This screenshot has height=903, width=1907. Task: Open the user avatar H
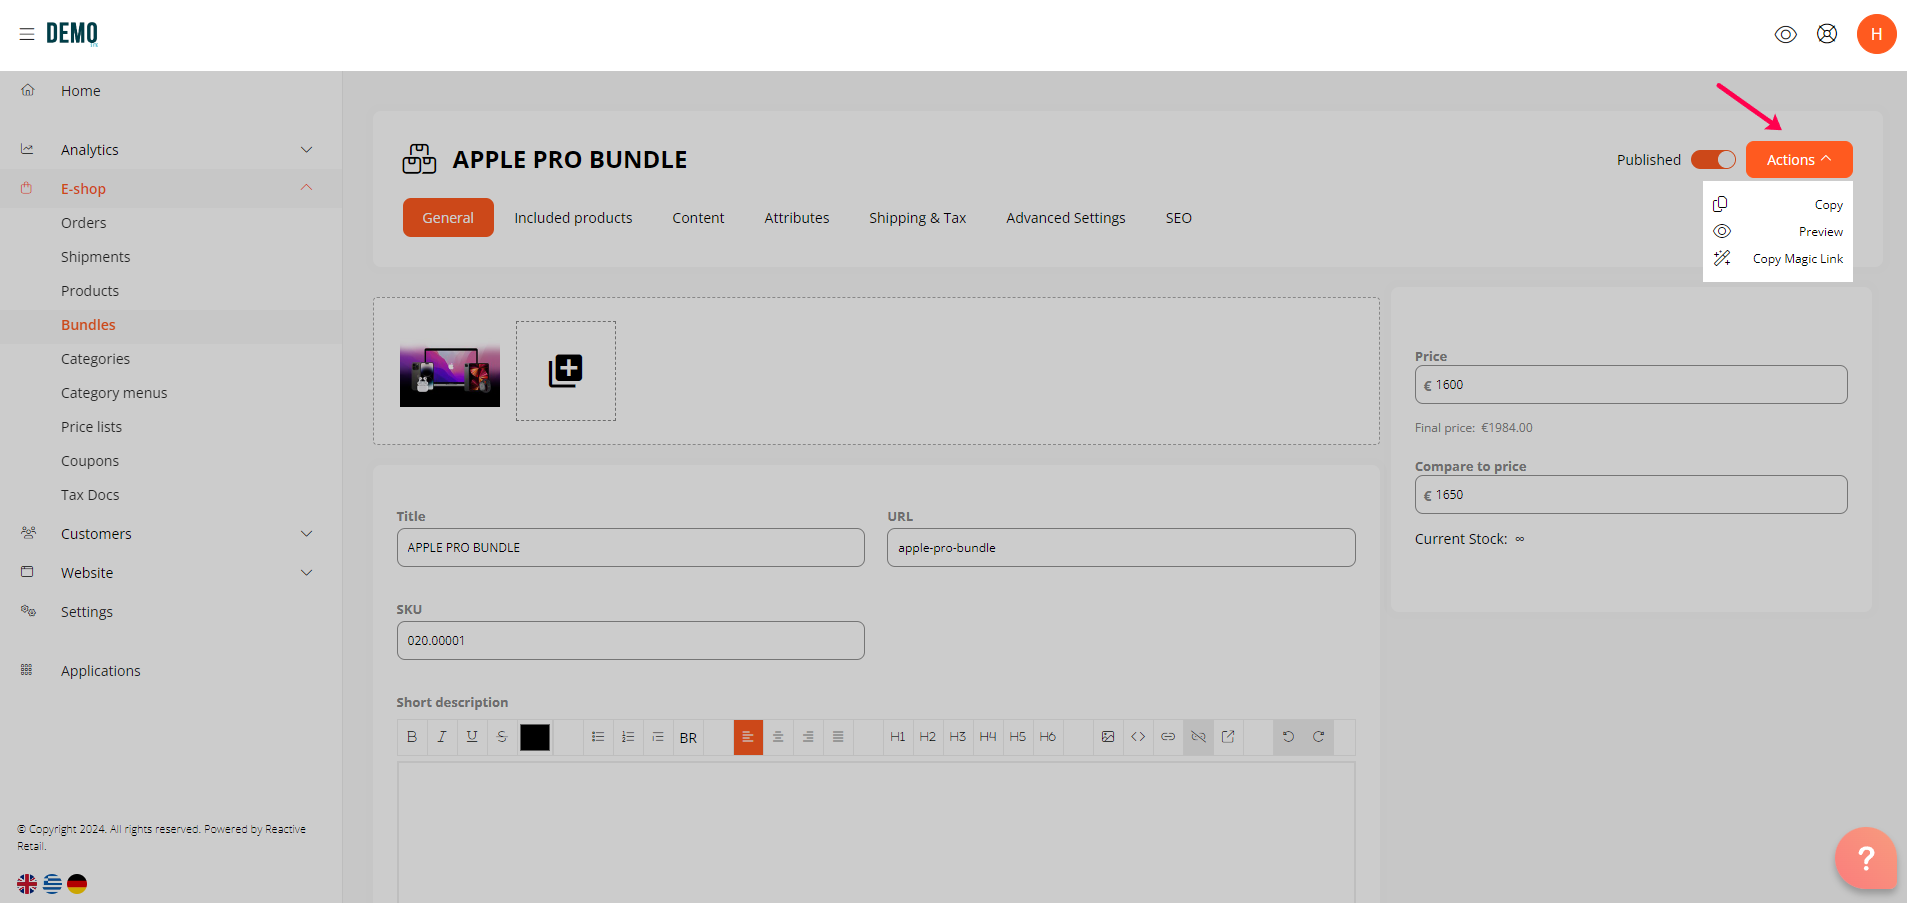click(x=1876, y=34)
